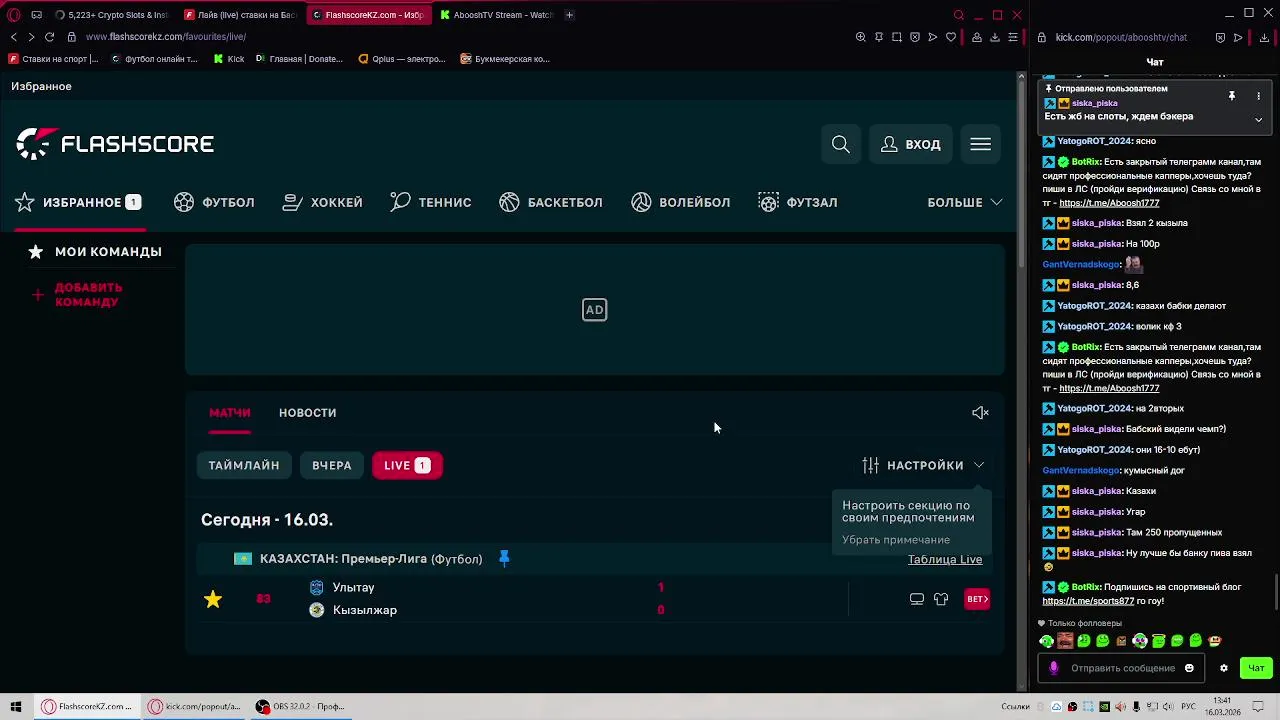Image resolution: width=1280 pixels, height=720 pixels.
Task: Open the t.me/sports877 link in chat
Action: (x=1088, y=601)
